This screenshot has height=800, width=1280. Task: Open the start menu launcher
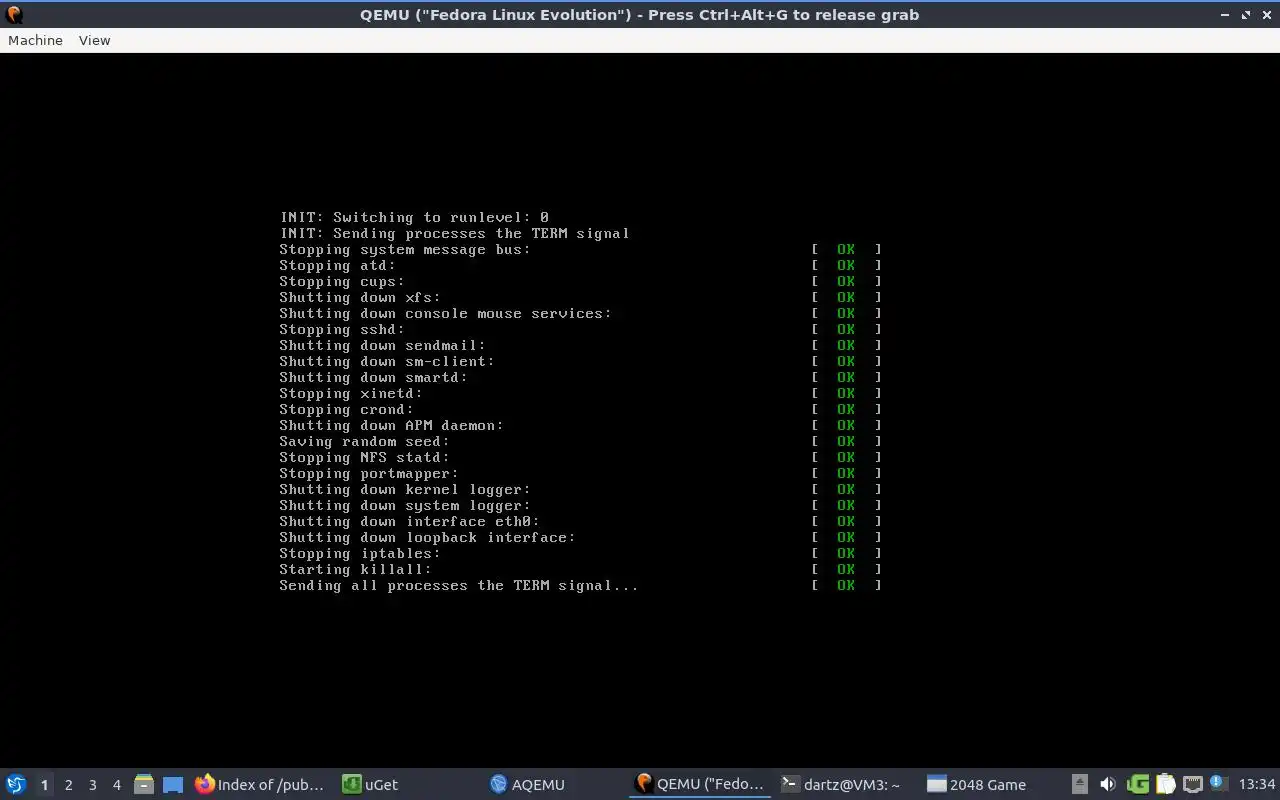(16, 784)
